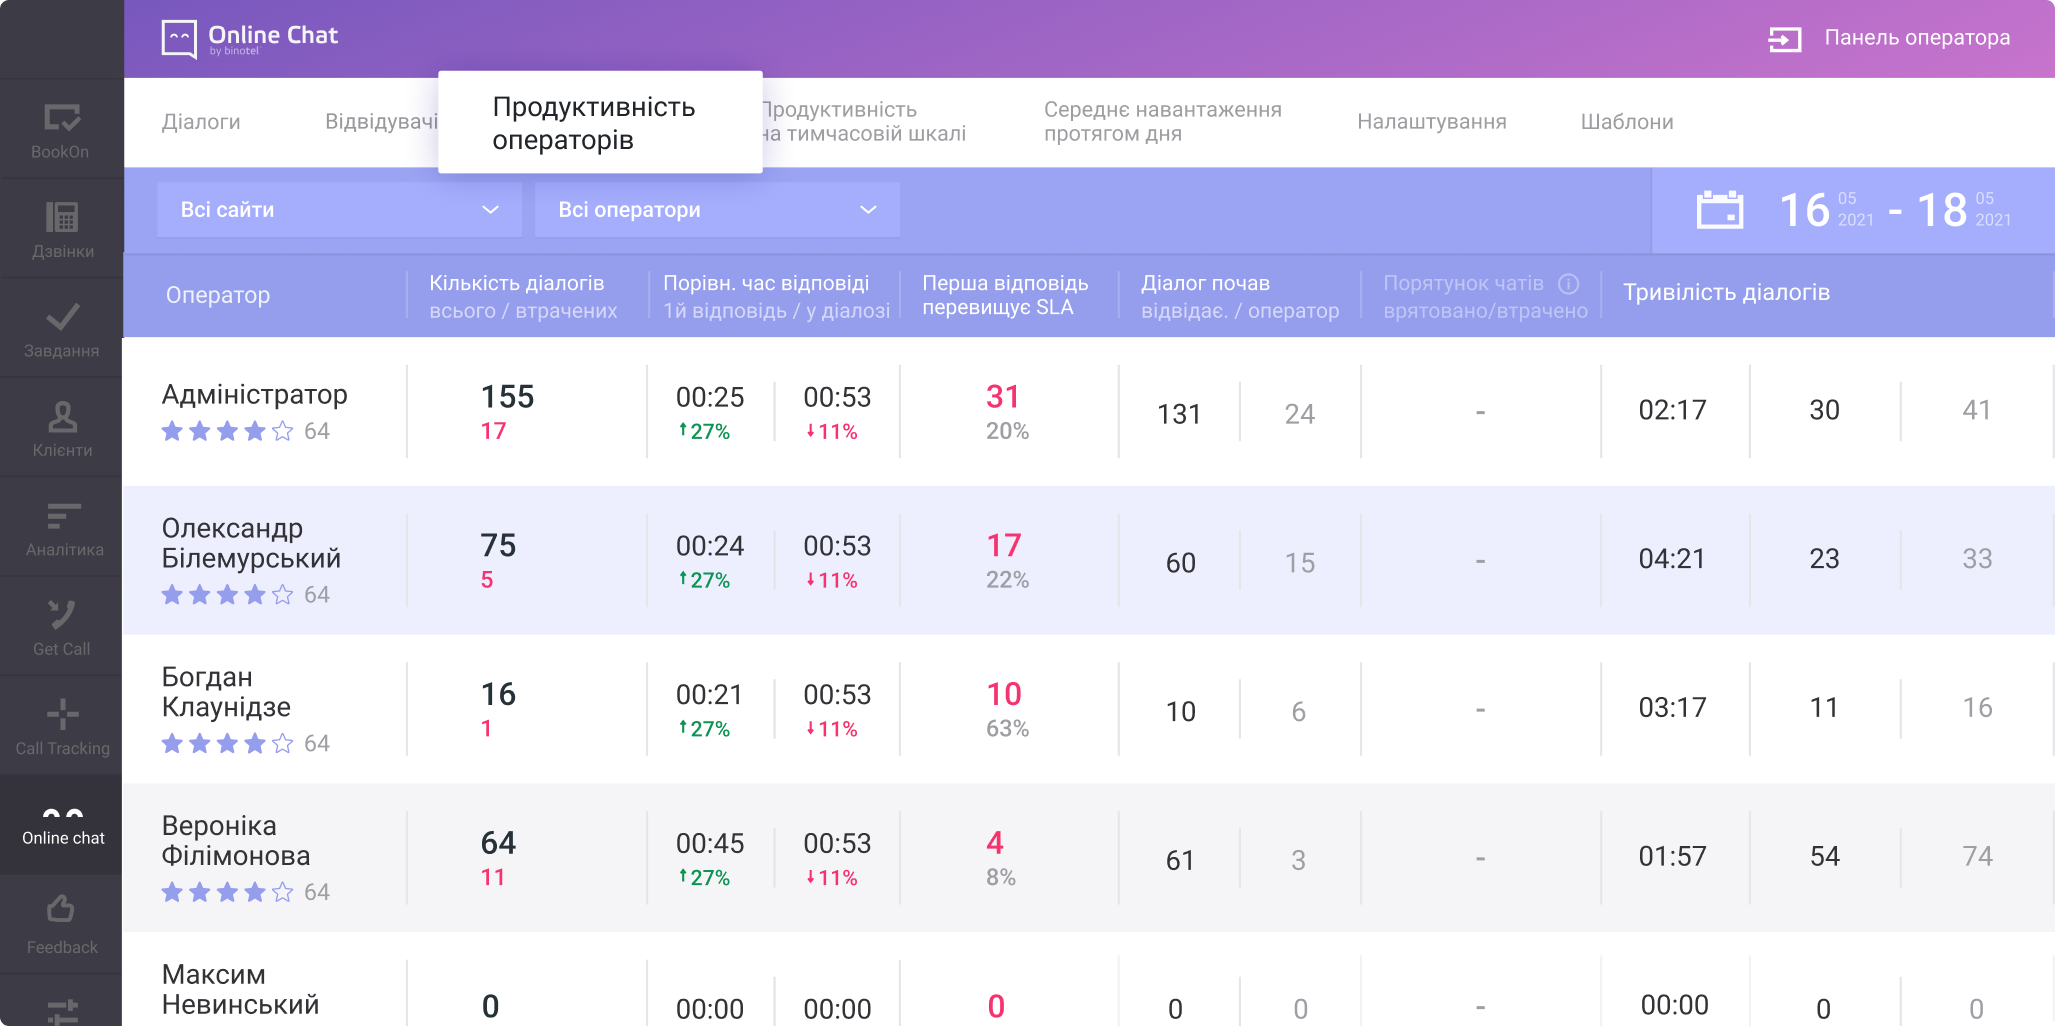This screenshot has height=1026, width=2055.
Task: Click info icon next to Порятунок чатів
Action: pyautogui.click(x=1569, y=284)
